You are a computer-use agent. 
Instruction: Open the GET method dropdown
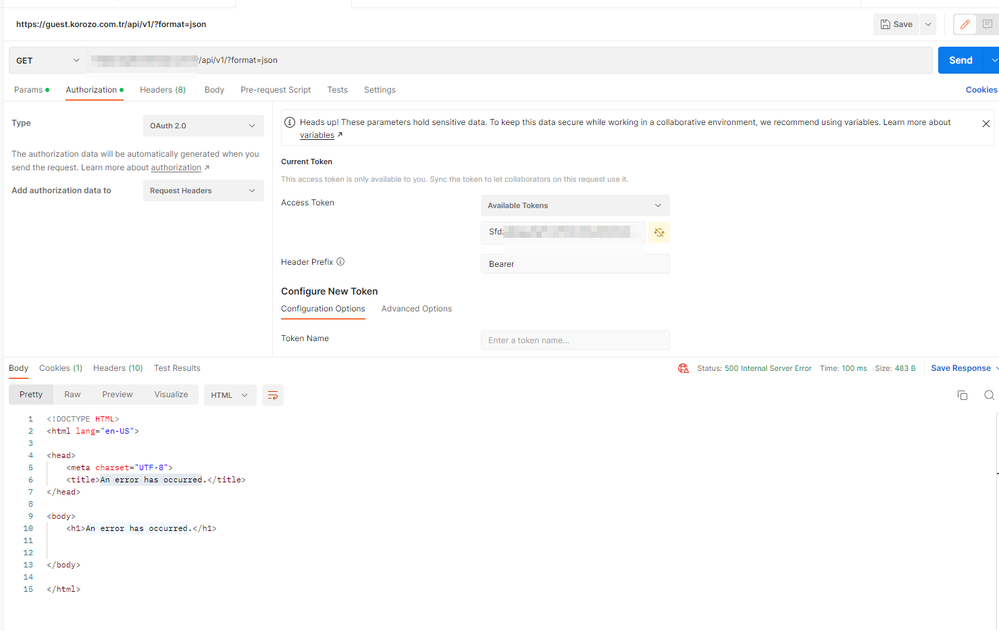point(48,61)
